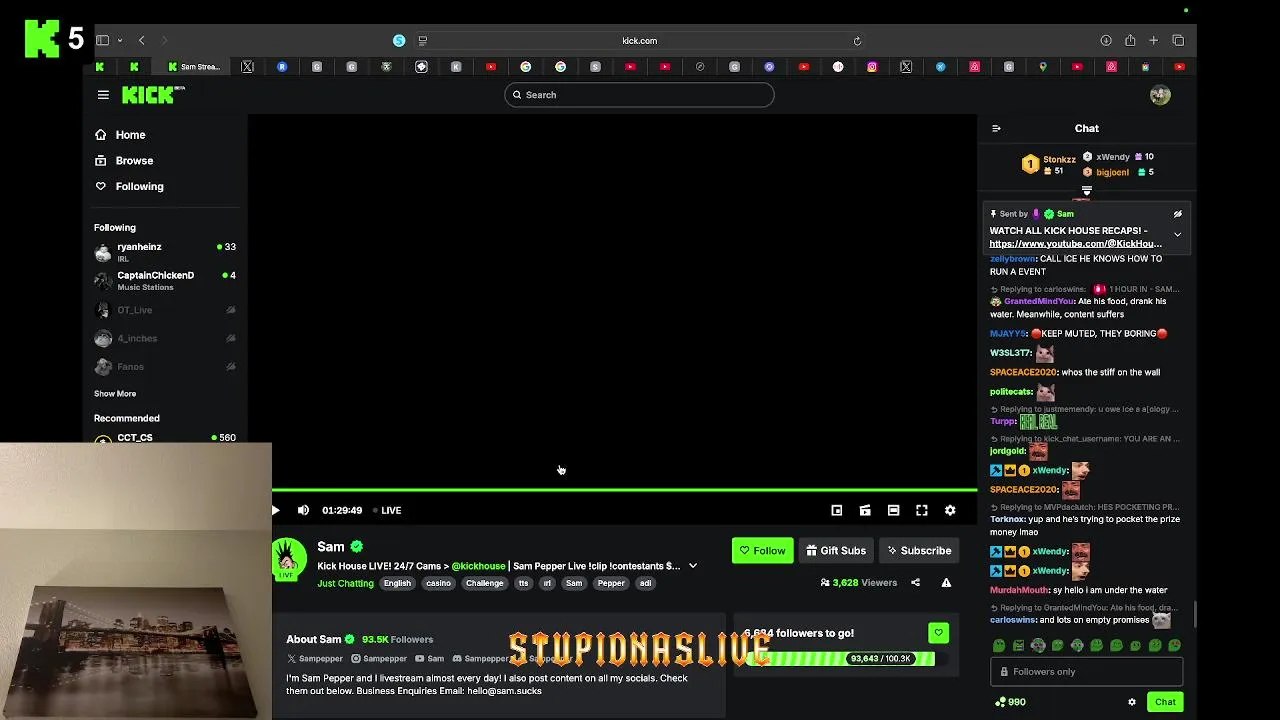Expand Show More followed channels

pyautogui.click(x=115, y=394)
